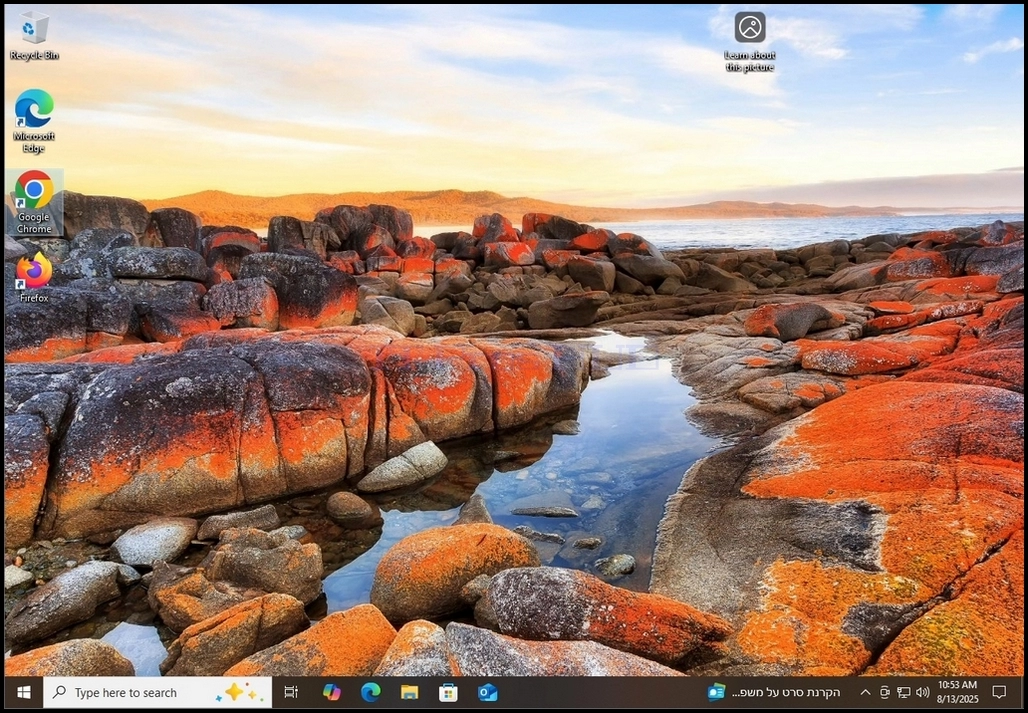Select the Google Chrome desktop shortcut
Viewport: 1028px width, 713px height.
coord(34,202)
